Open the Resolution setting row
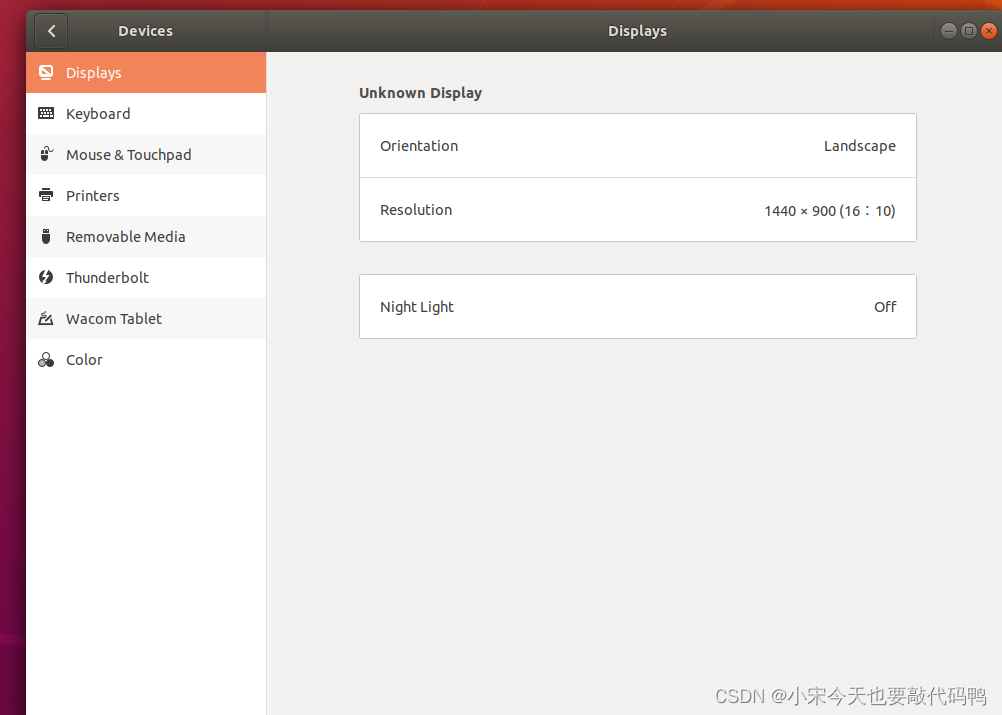Viewport: 1002px width, 715px height. pyautogui.click(x=637, y=209)
